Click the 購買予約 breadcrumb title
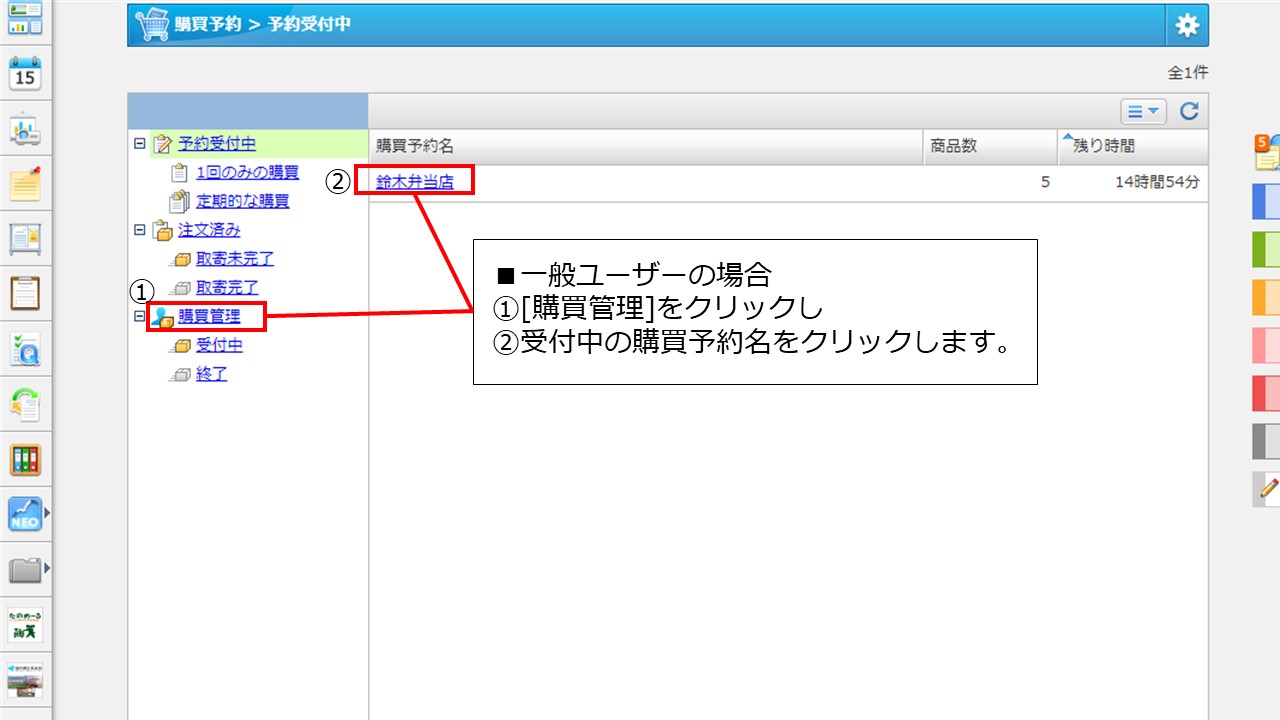1280x720 pixels. pos(207,24)
